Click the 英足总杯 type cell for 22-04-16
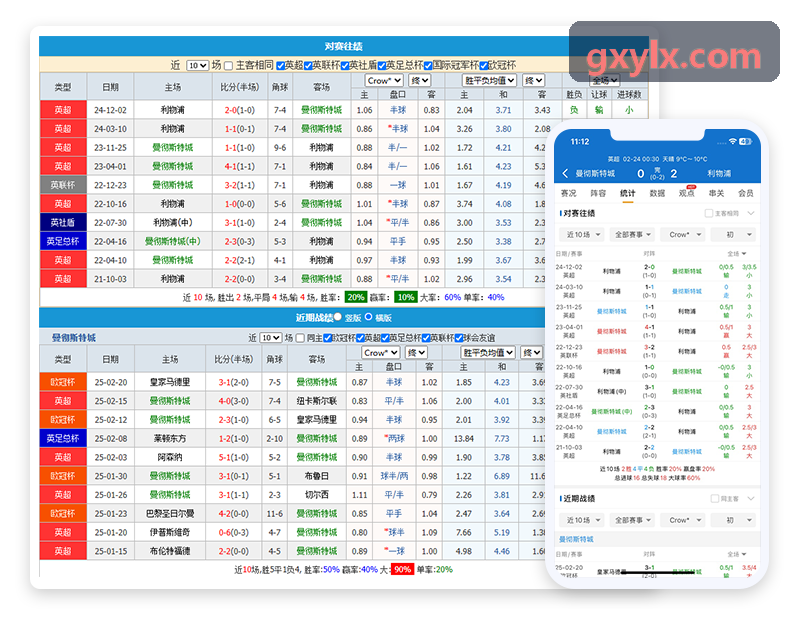This screenshot has height=625, width=800. tap(63, 241)
